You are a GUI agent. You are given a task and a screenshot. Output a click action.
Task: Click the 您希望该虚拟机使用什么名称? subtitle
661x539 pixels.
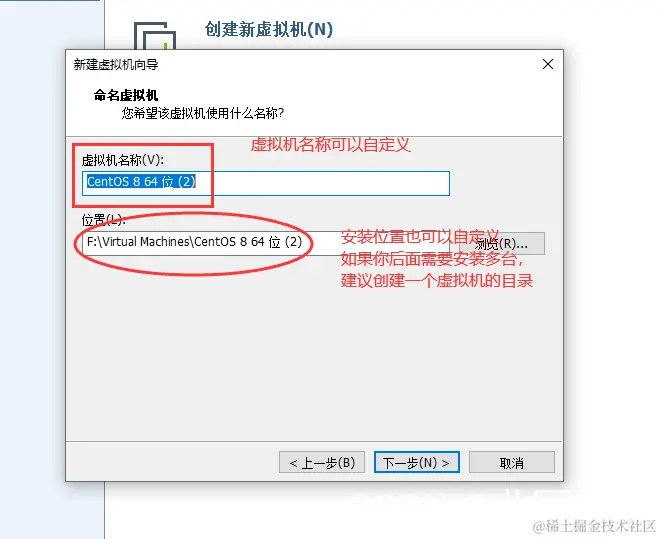(x=203, y=113)
